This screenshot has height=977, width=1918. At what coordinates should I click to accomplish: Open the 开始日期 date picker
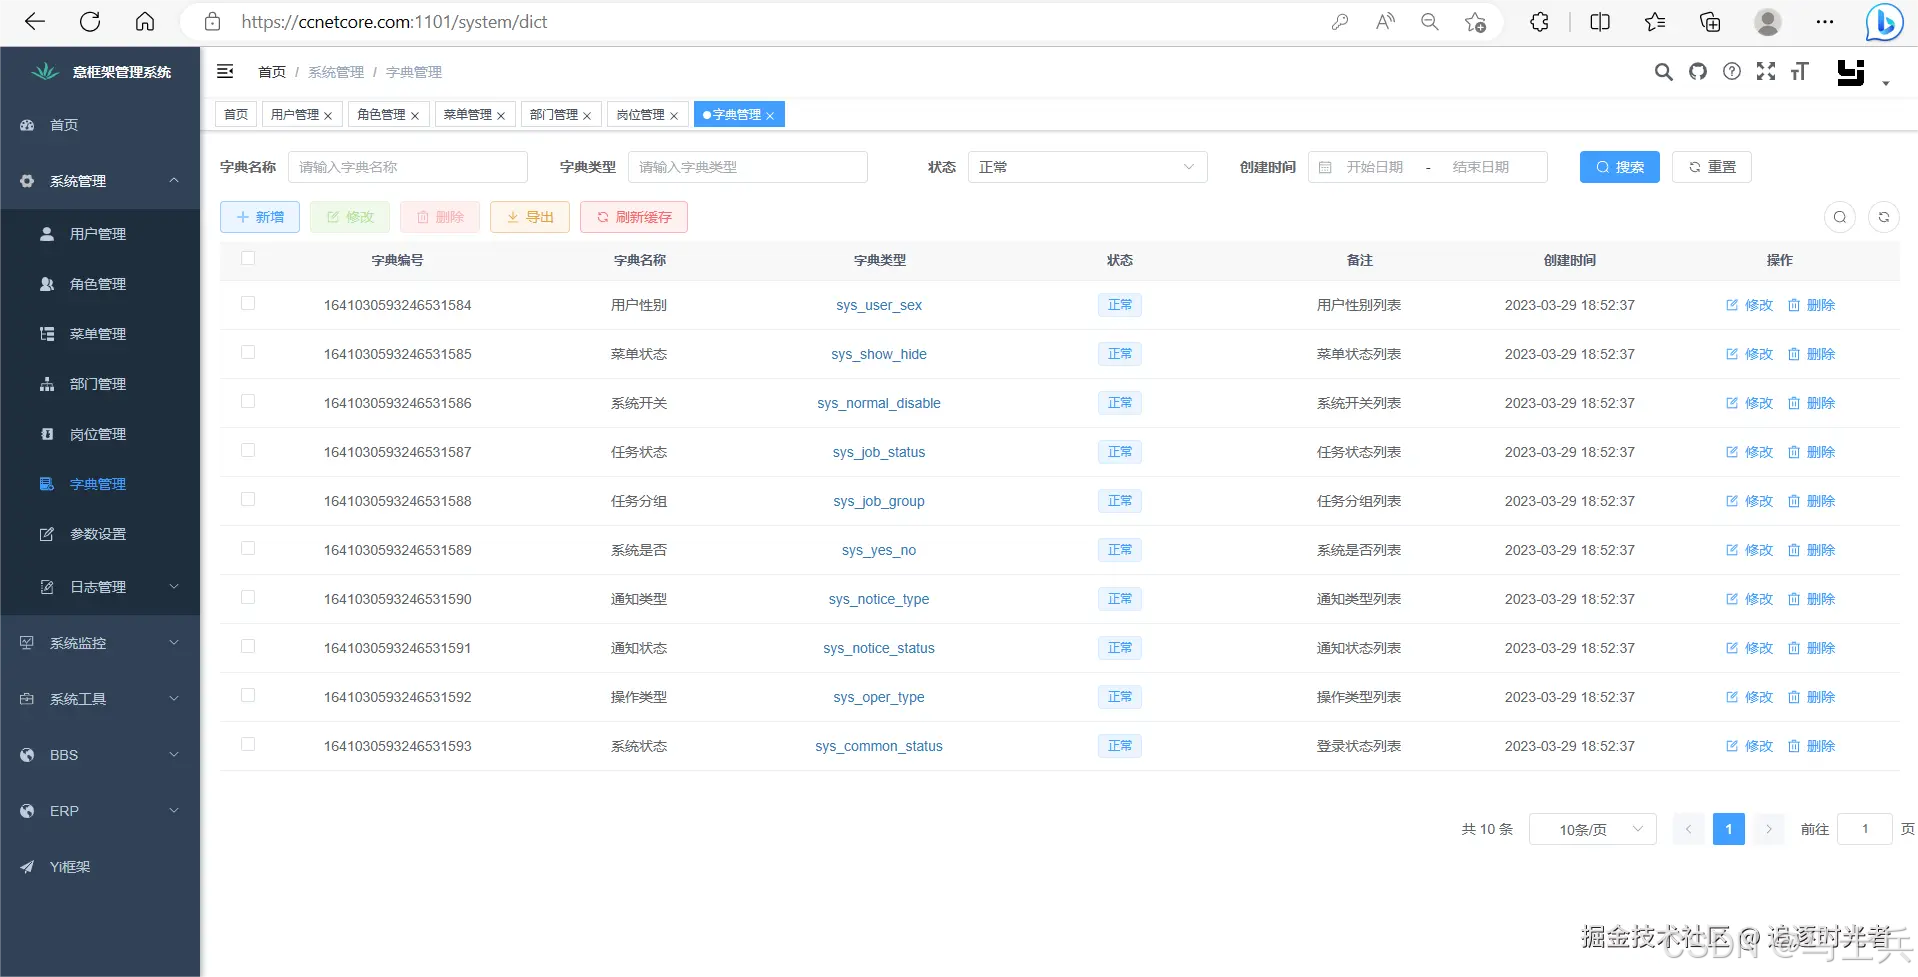(1375, 167)
